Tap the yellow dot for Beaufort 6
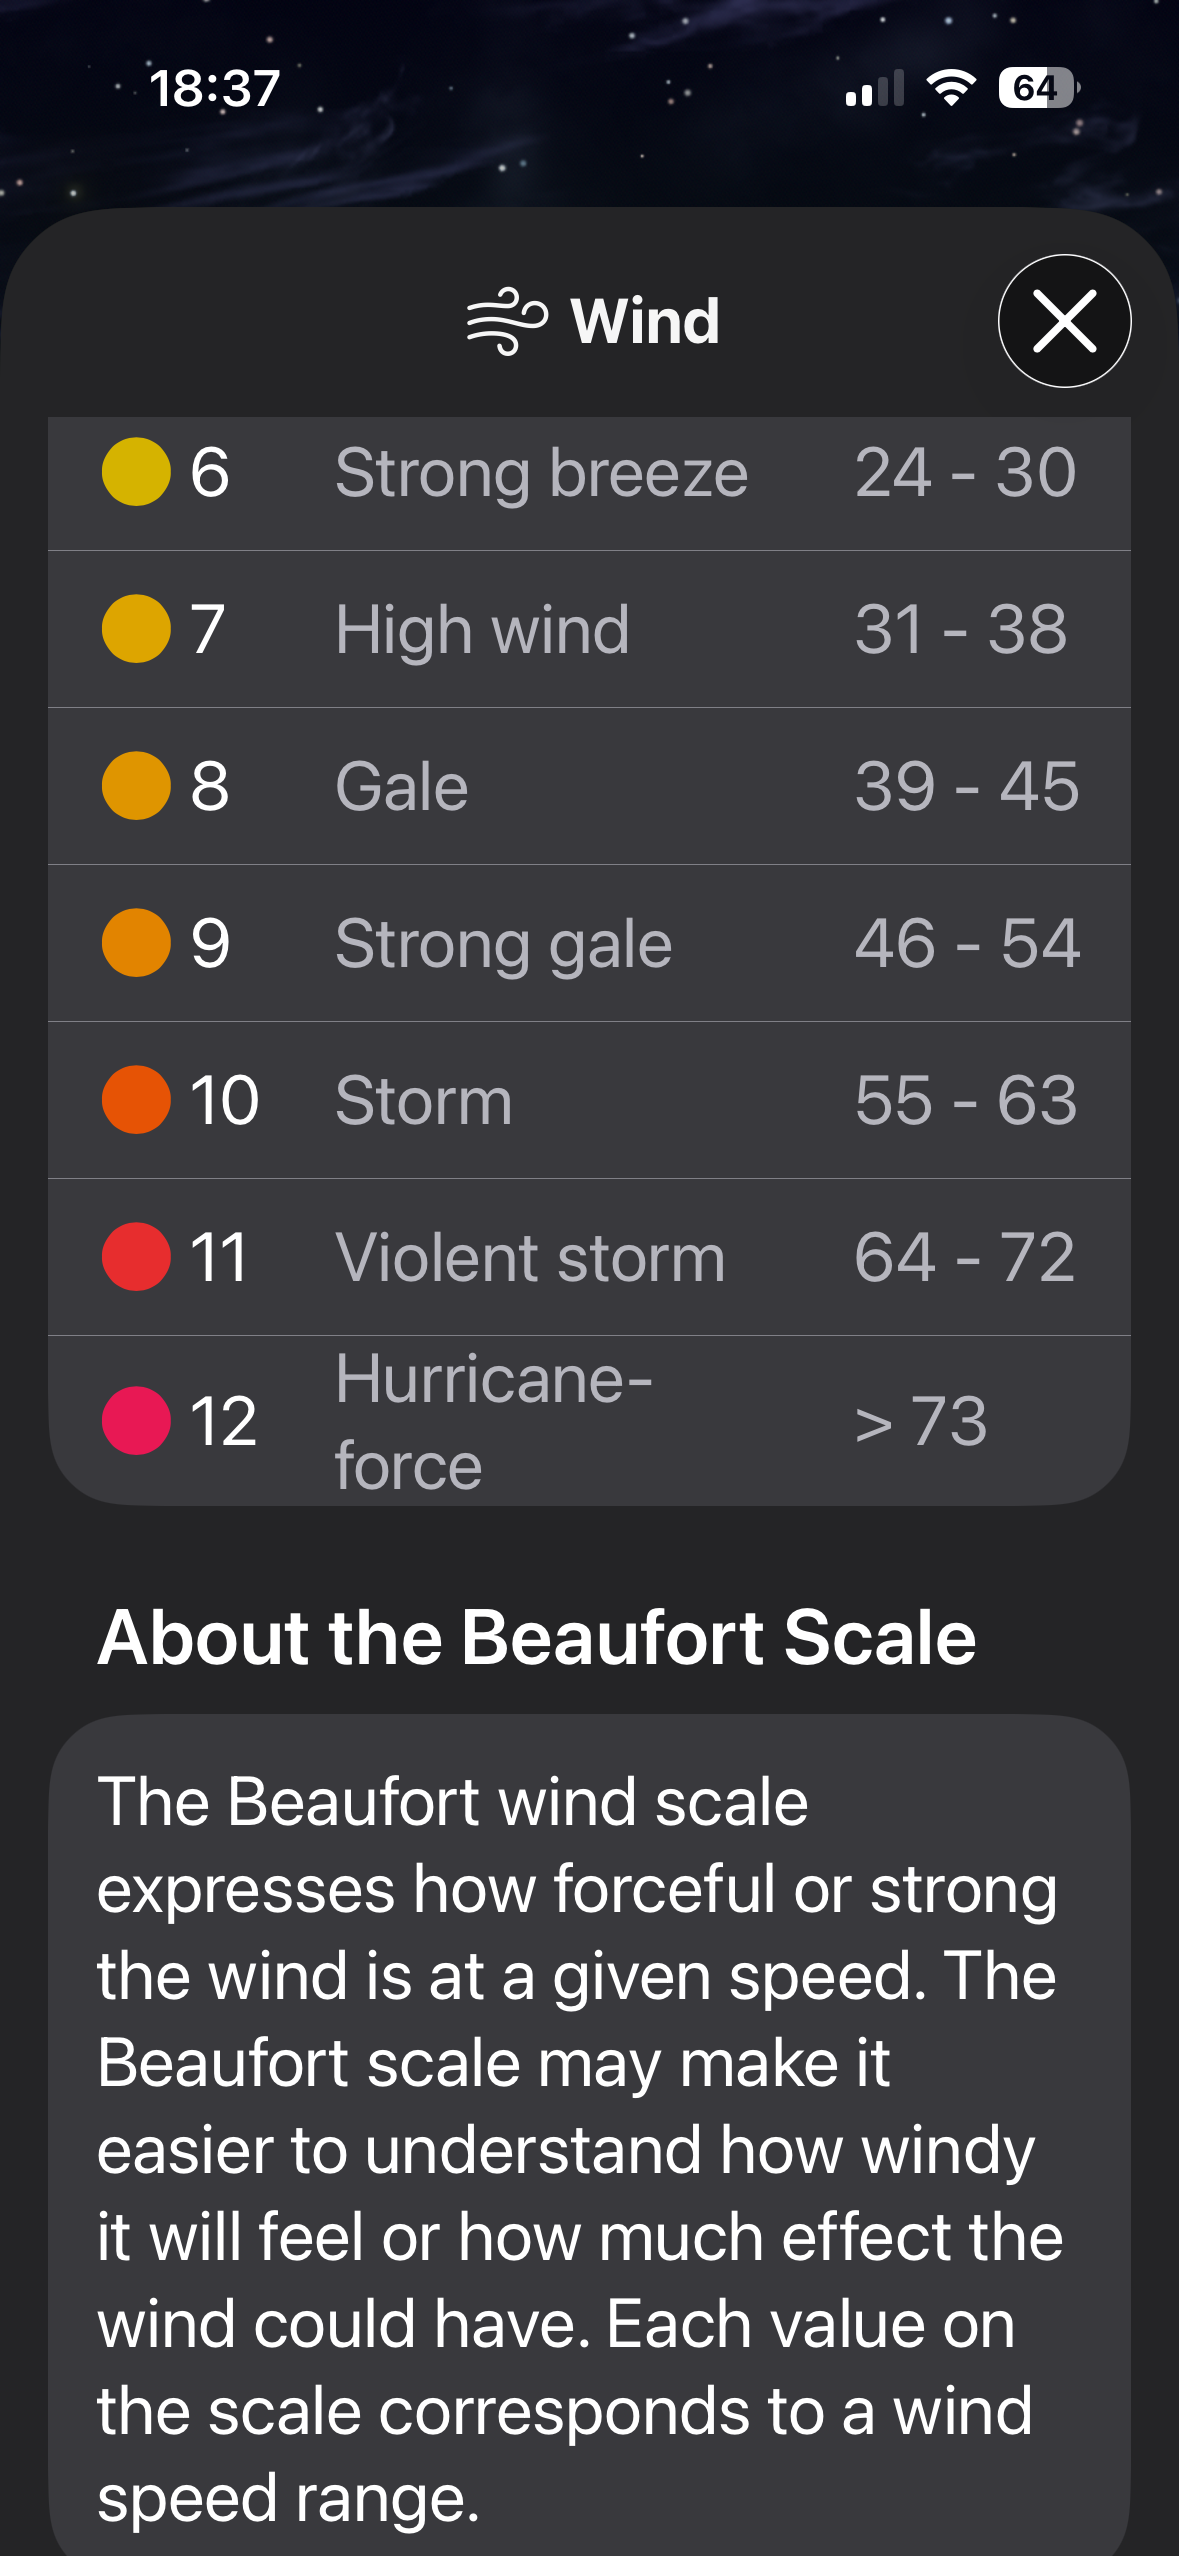Viewport: 1179px width, 2556px height. (x=136, y=472)
